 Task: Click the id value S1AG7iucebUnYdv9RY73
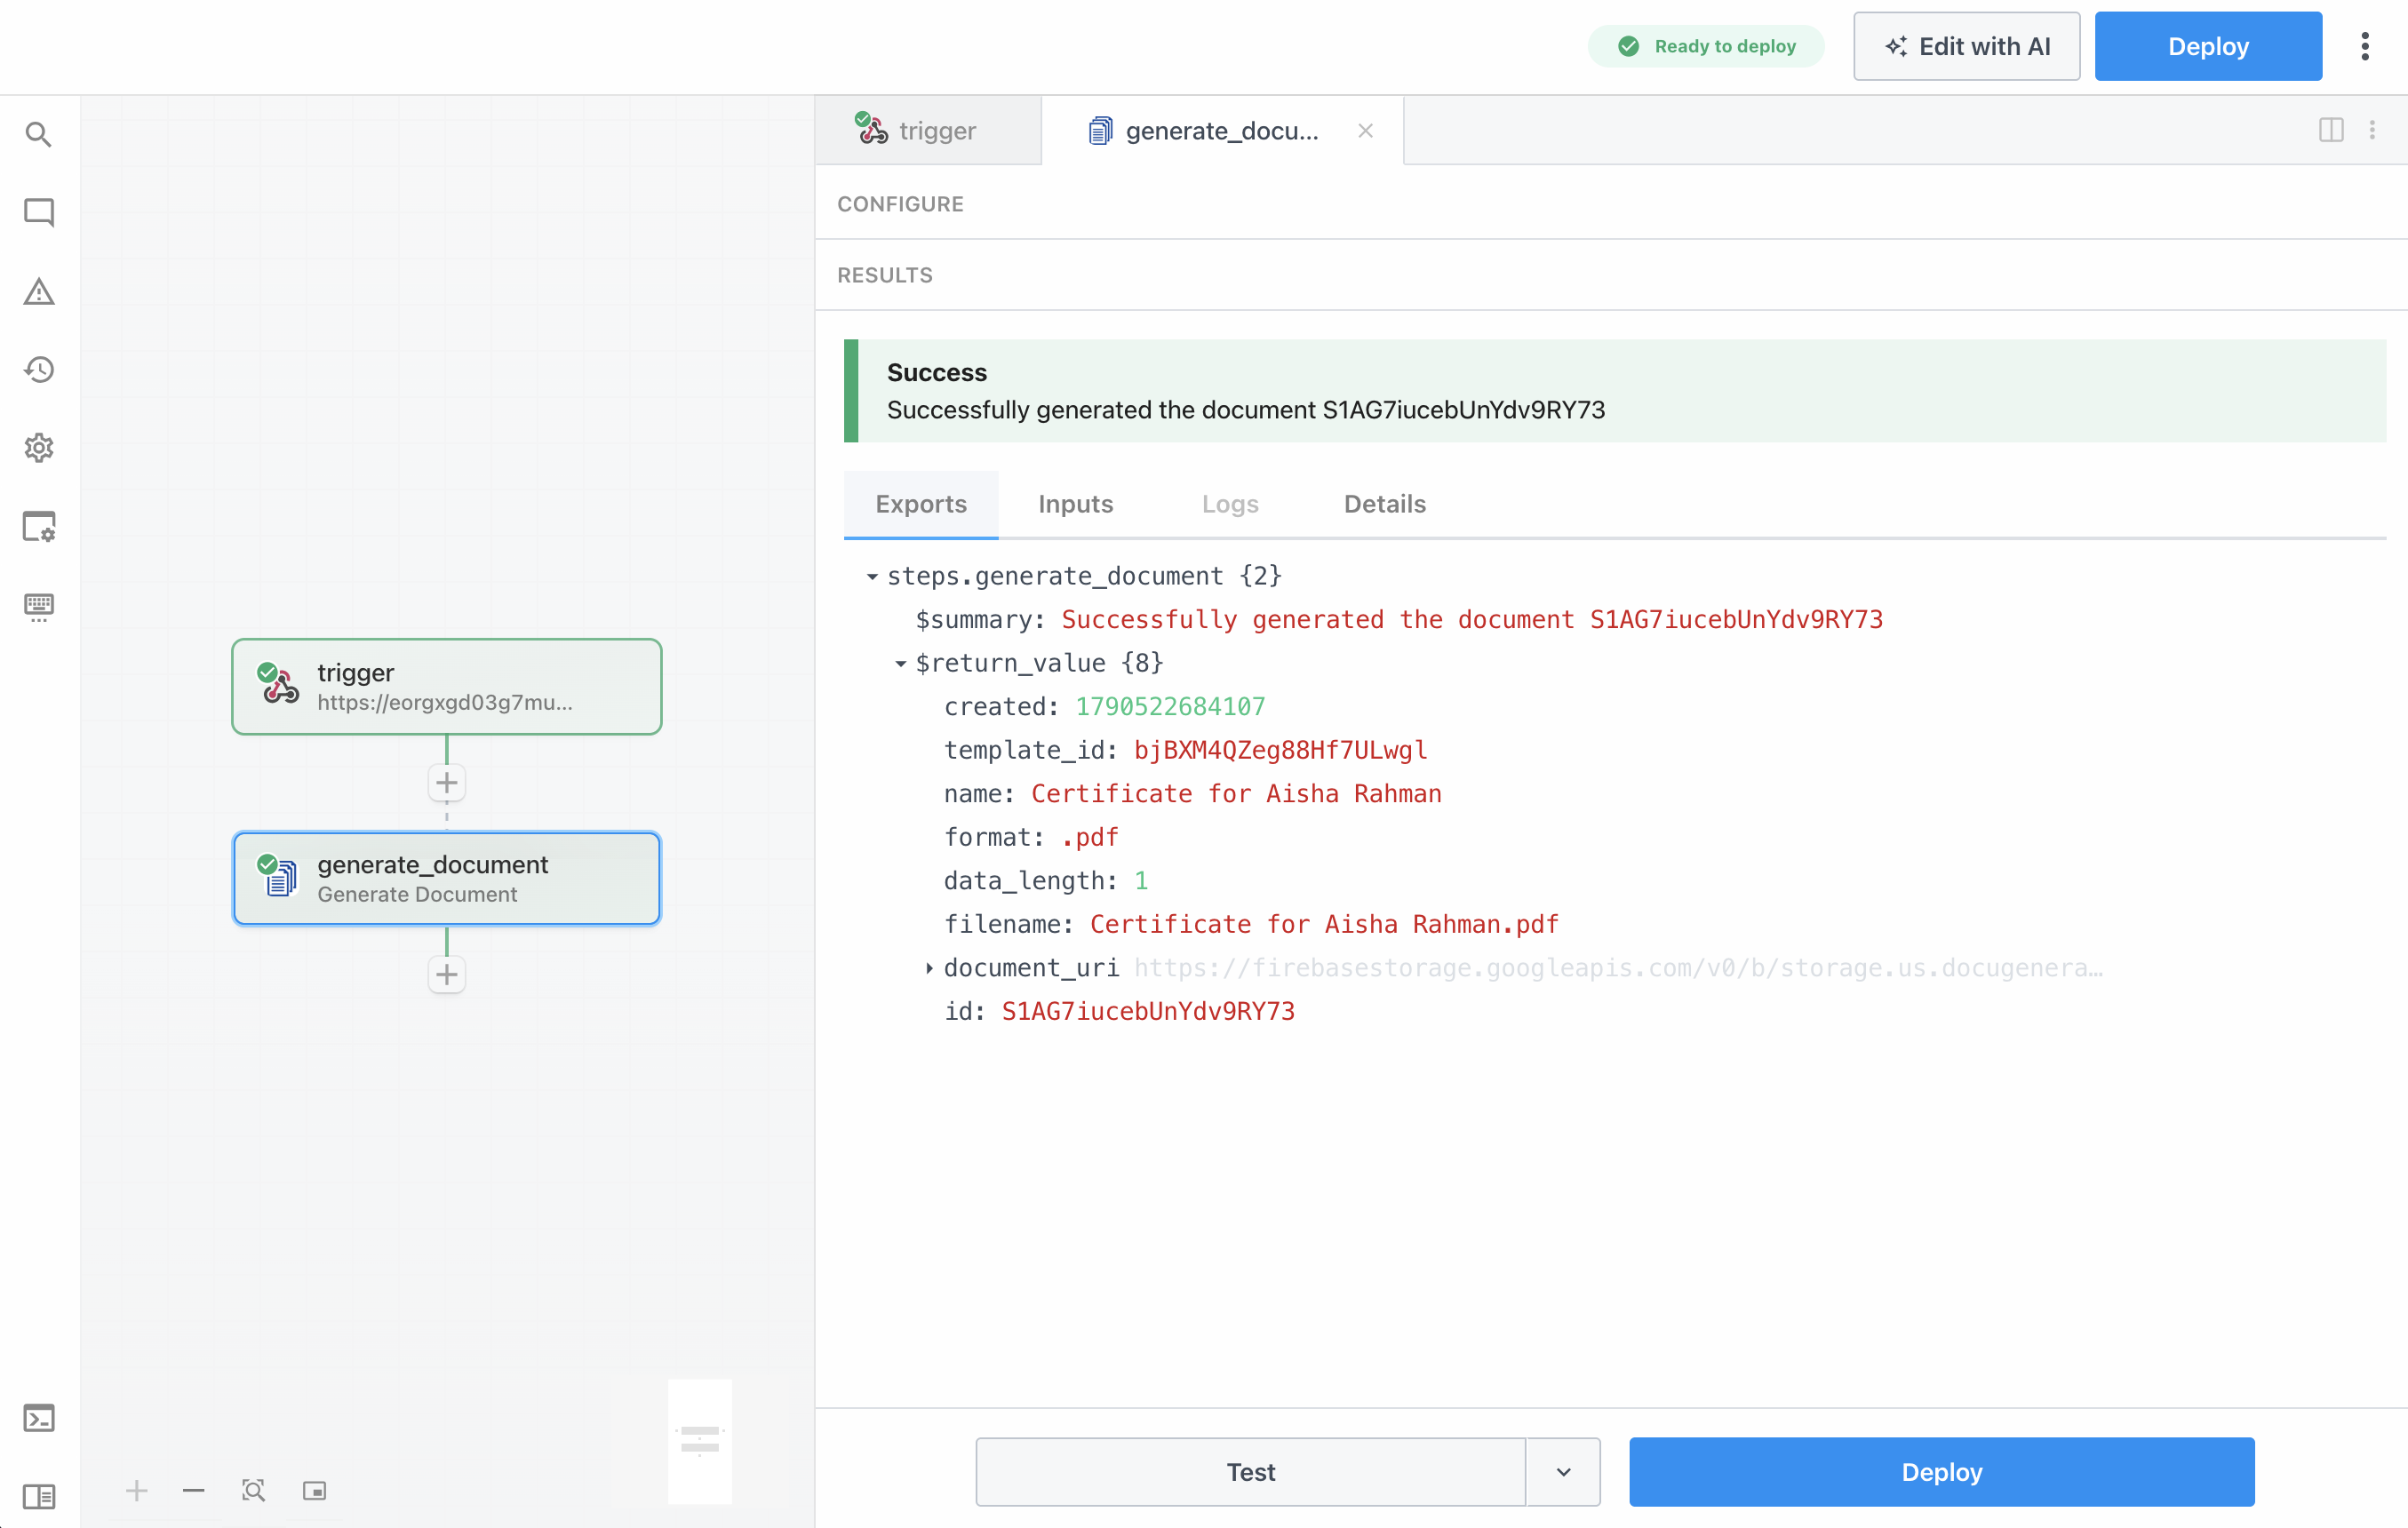coord(1148,1012)
